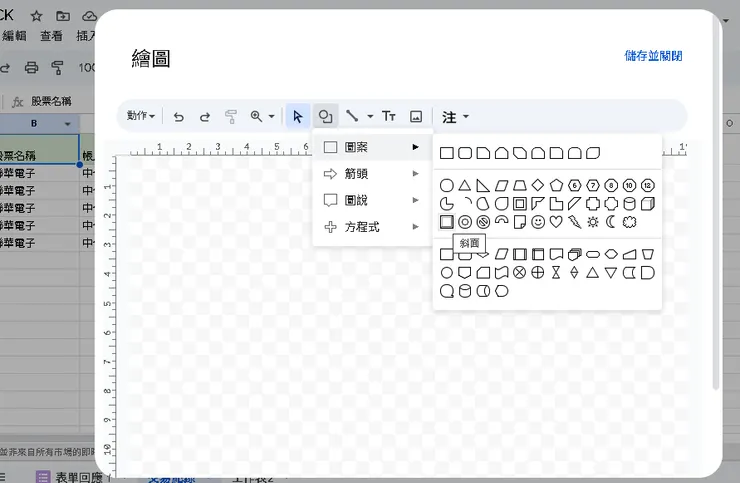Open the 注 input tools dropdown

click(455, 117)
